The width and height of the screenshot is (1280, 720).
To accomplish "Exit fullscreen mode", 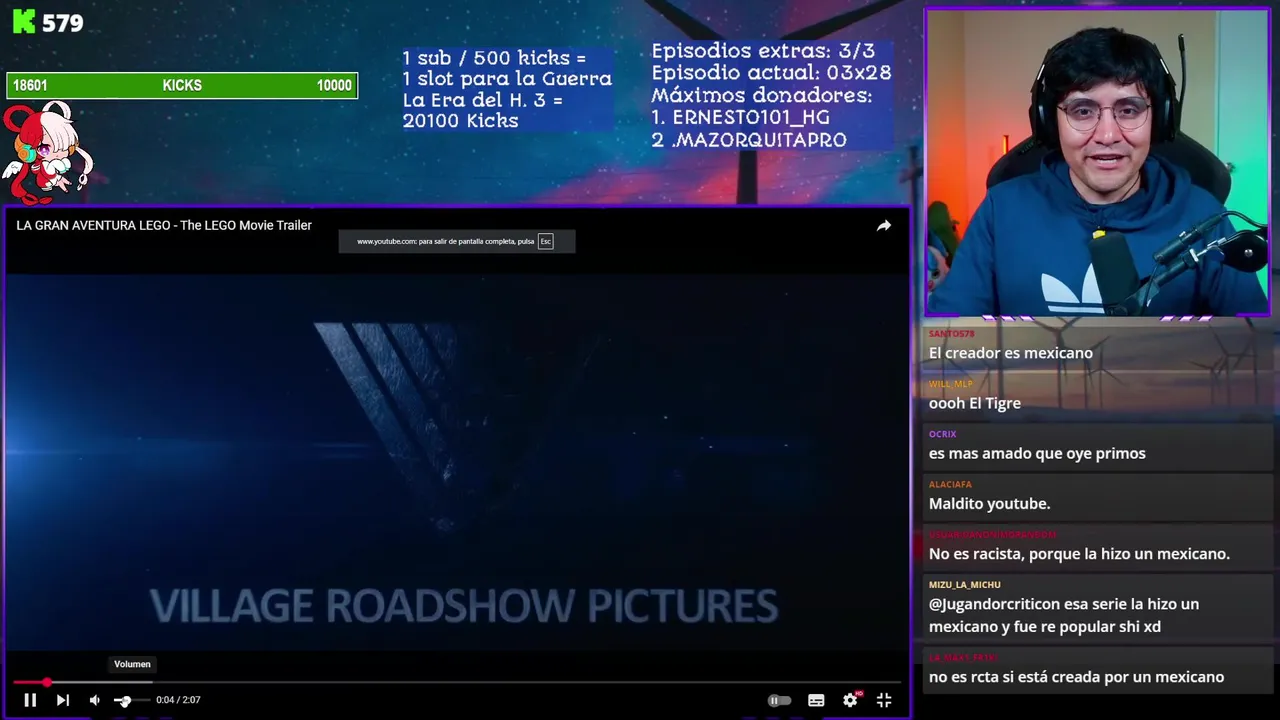I will (884, 700).
